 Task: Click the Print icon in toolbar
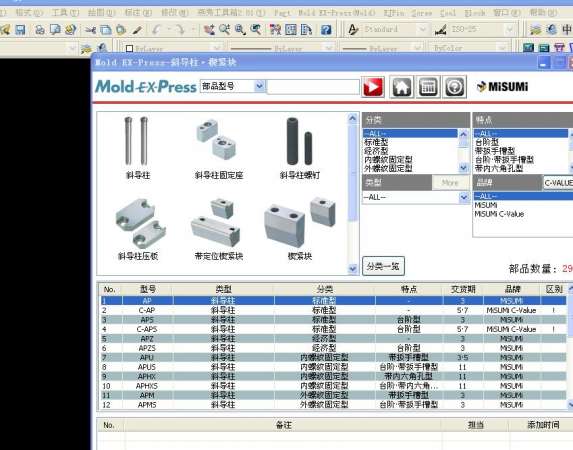[39, 29]
